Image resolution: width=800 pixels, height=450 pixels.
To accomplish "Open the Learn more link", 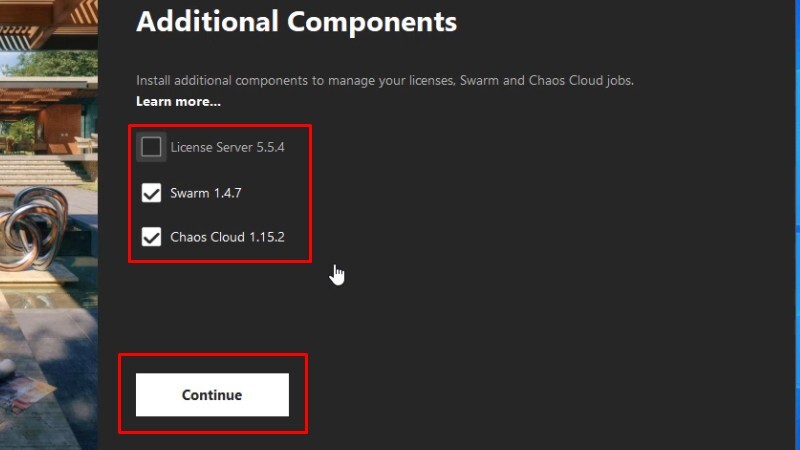I will click(178, 102).
